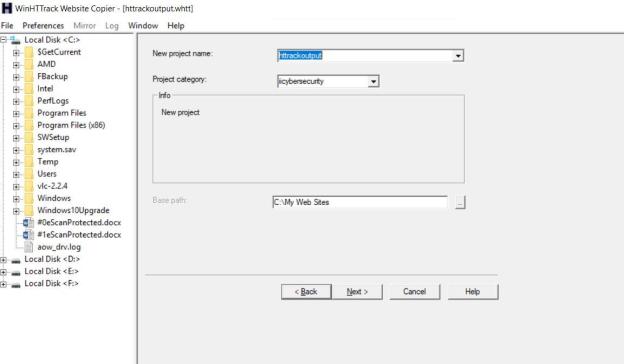Image resolution: width=624 pixels, height=364 pixels.
Task: Open the File menu
Action: coord(7,26)
